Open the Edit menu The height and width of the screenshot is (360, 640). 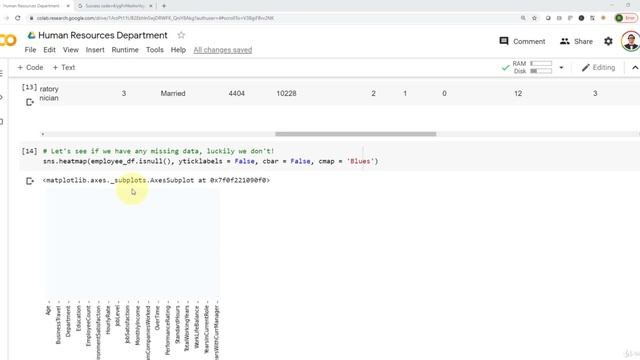click(49, 50)
